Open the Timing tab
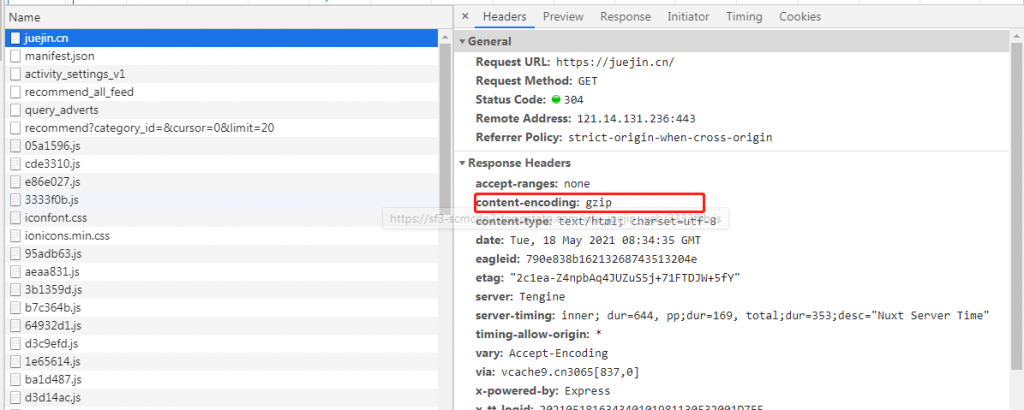Image resolution: width=1024 pixels, height=410 pixels. point(744,17)
